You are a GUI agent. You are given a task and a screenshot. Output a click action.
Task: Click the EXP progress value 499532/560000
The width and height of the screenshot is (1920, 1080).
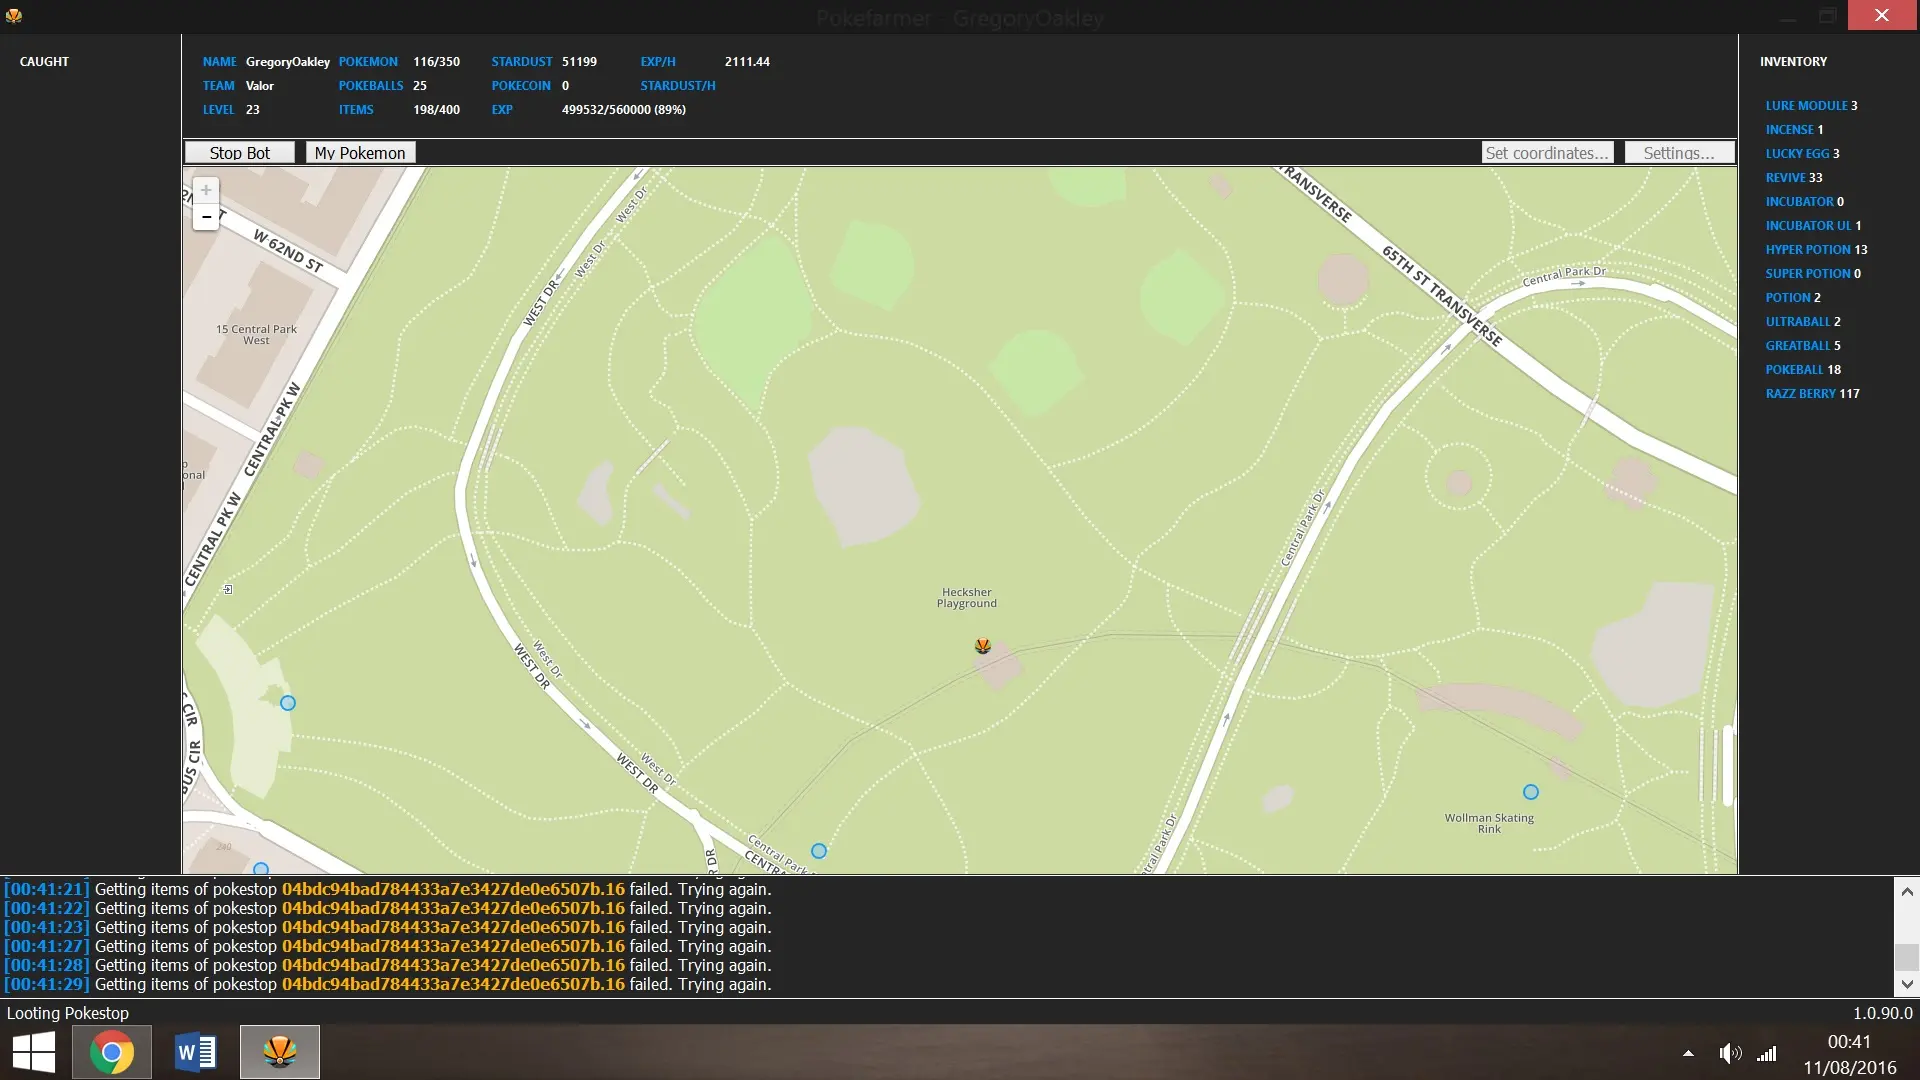click(624, 109)
